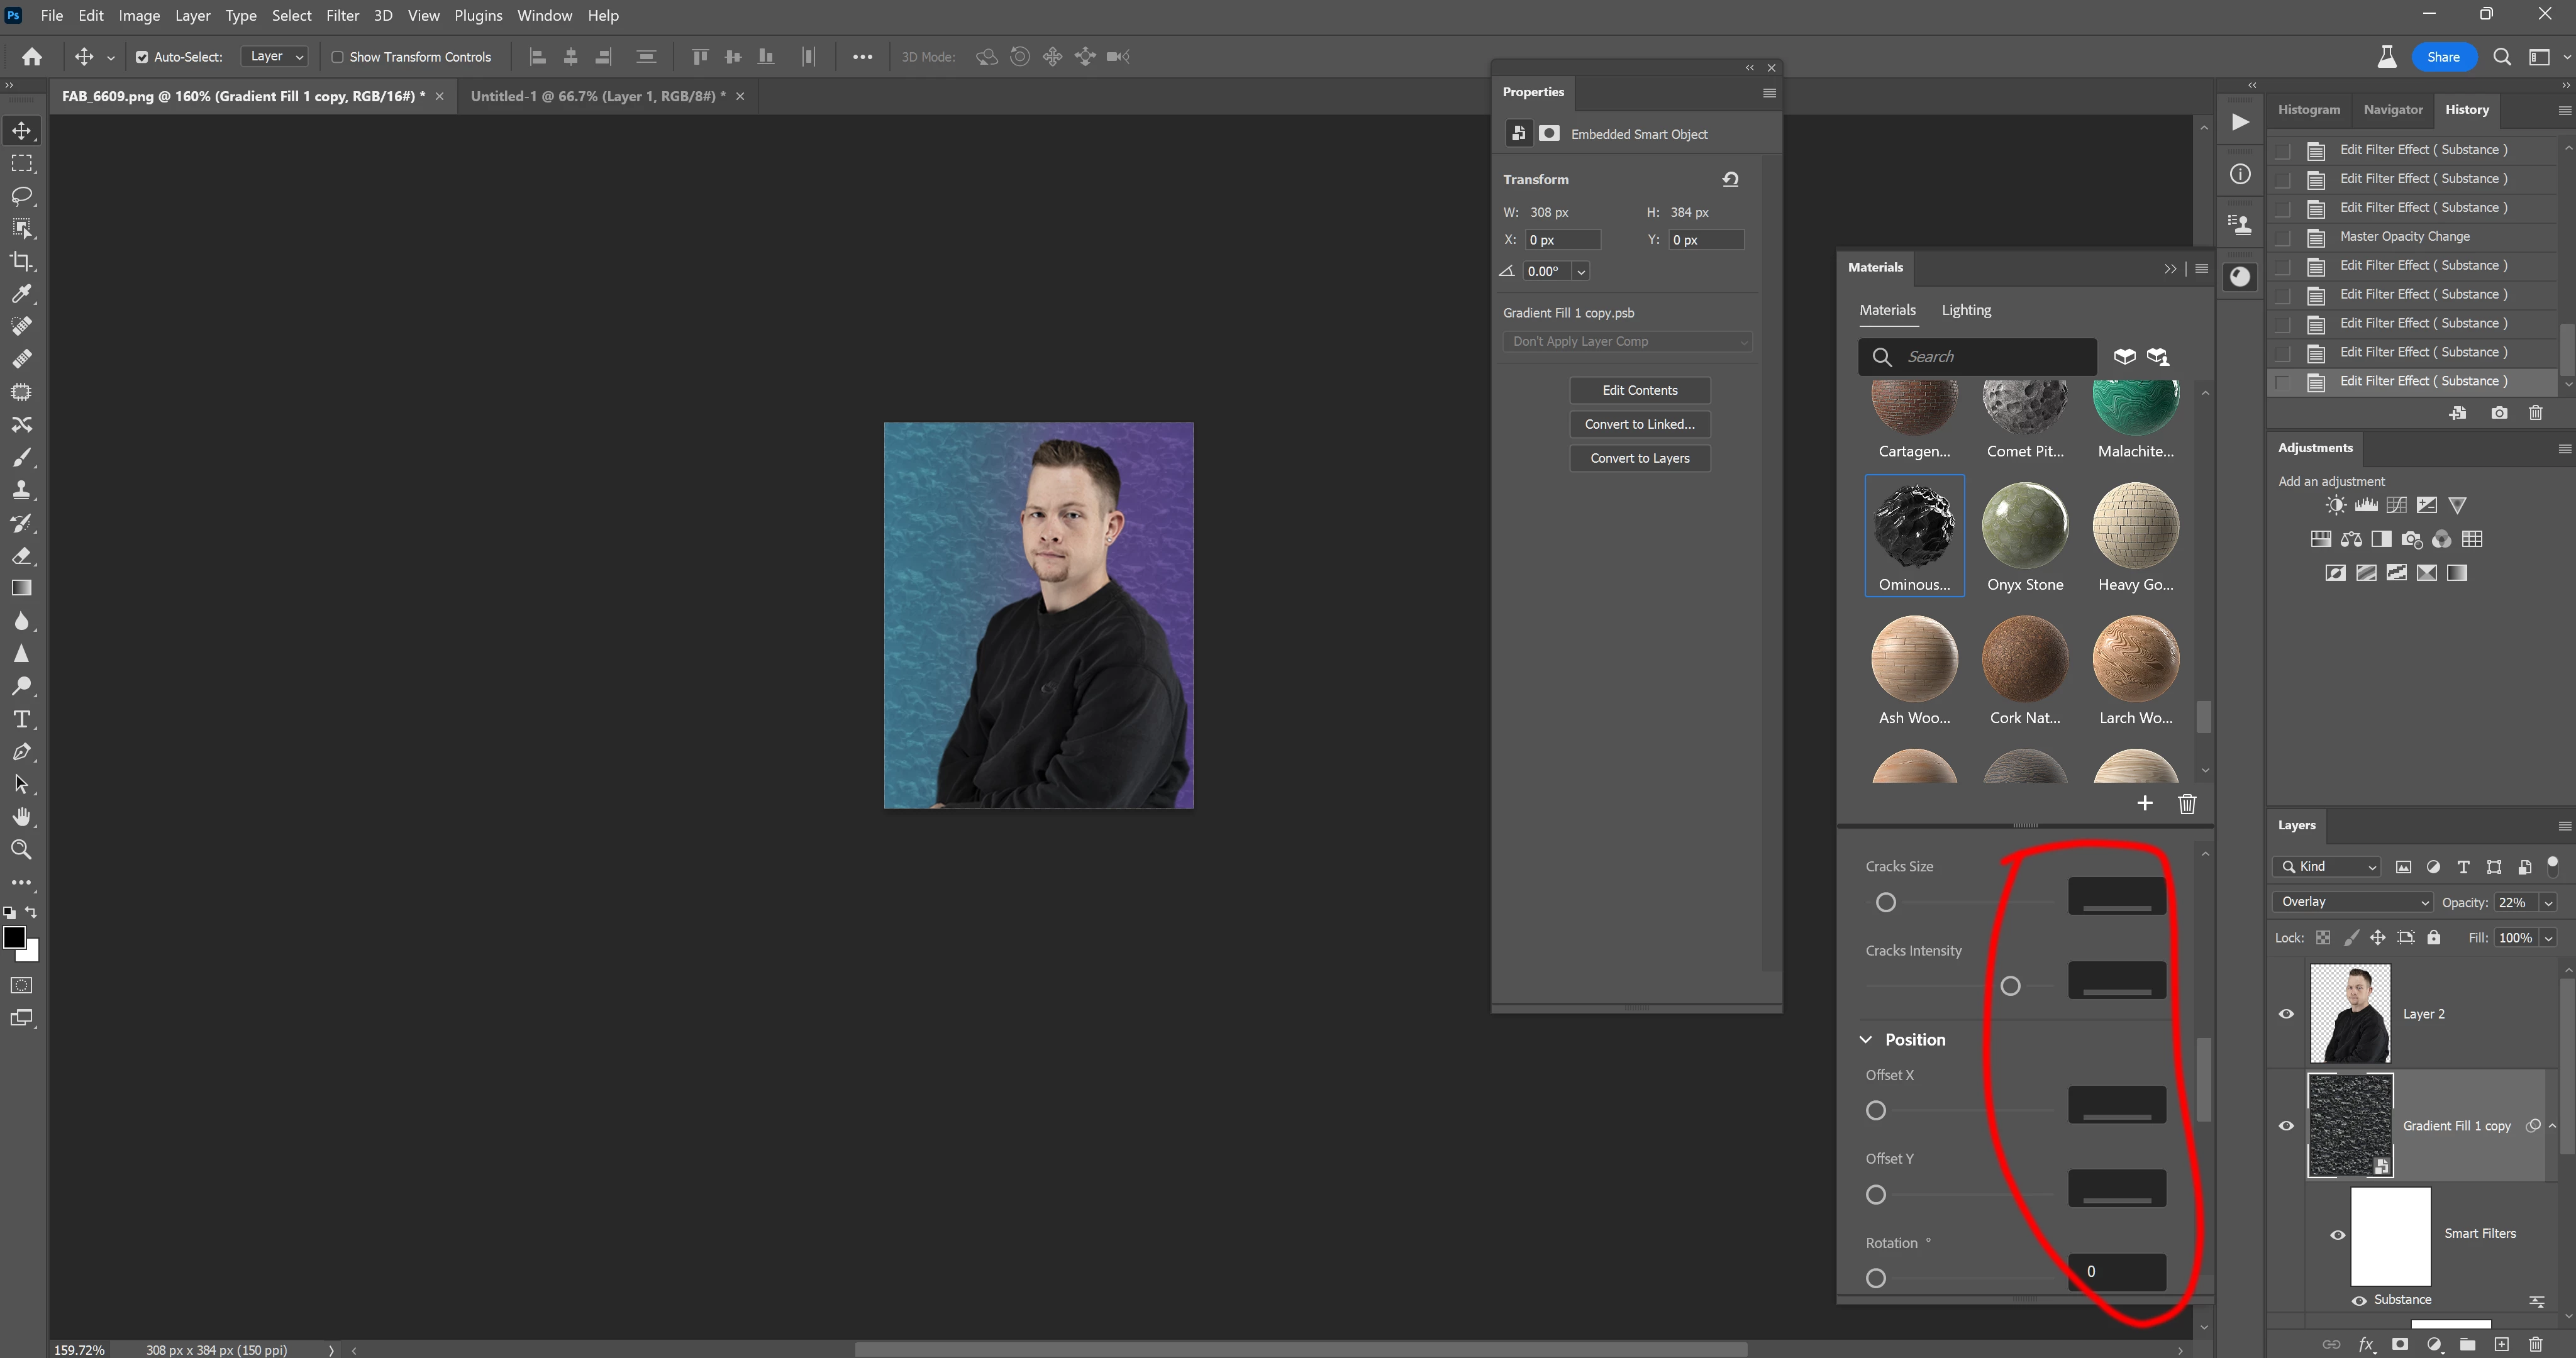Select the Lasso tool
2576x1358 pixels.
[x=21, y=196]
